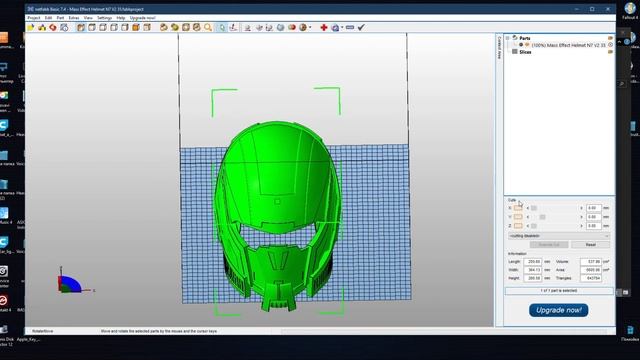Open the dropdown arrow beside globe toolbar icon
The height and width of the screenshot is (360, 640).
tap(342, 27)
